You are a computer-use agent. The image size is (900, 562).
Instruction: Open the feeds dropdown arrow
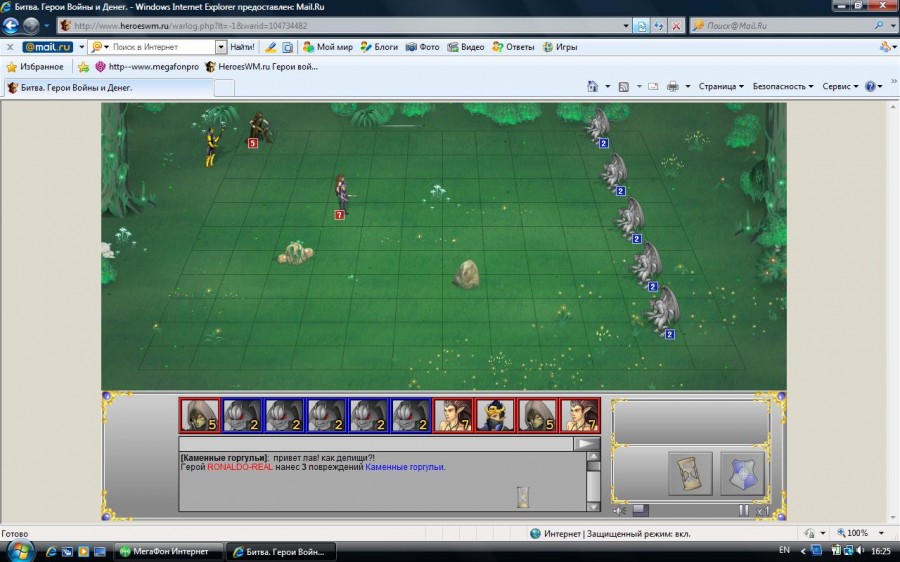click(638, 87)
